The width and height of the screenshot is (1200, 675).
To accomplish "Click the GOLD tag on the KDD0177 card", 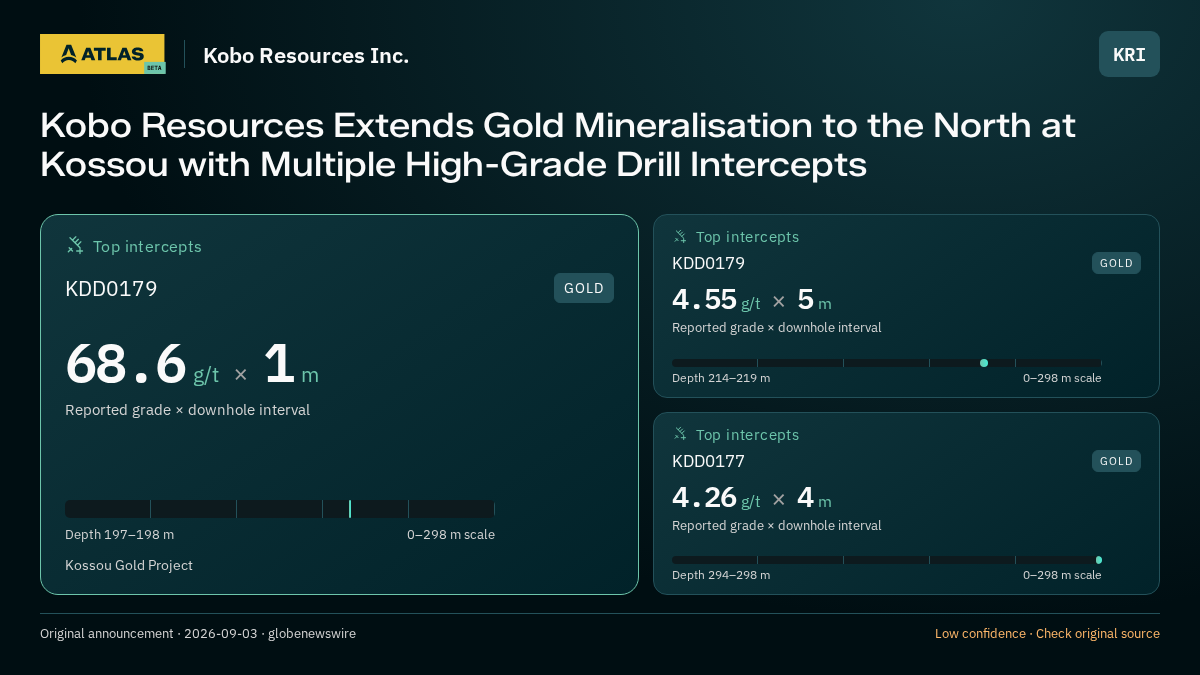I will 1116,461.
